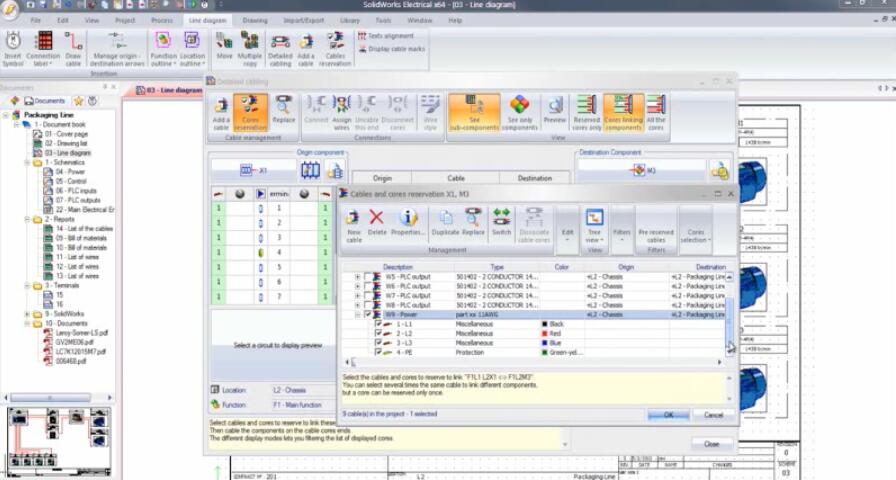Uncheck core 2 - L2

click(378, 334)
